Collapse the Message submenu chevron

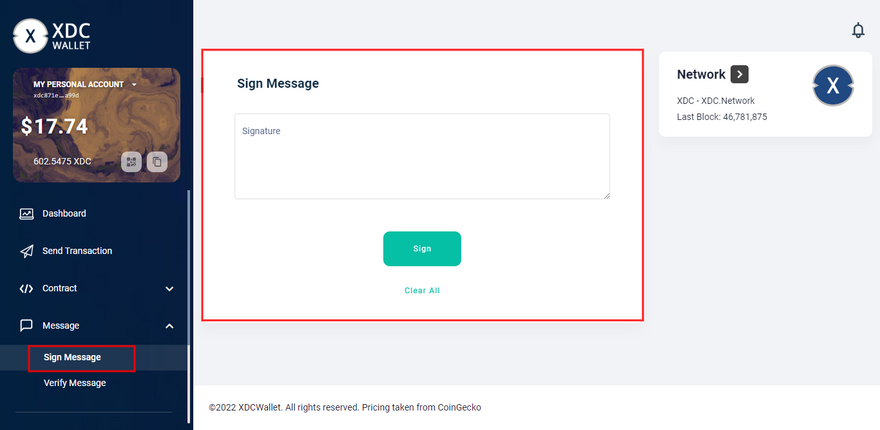coord(169,326)
